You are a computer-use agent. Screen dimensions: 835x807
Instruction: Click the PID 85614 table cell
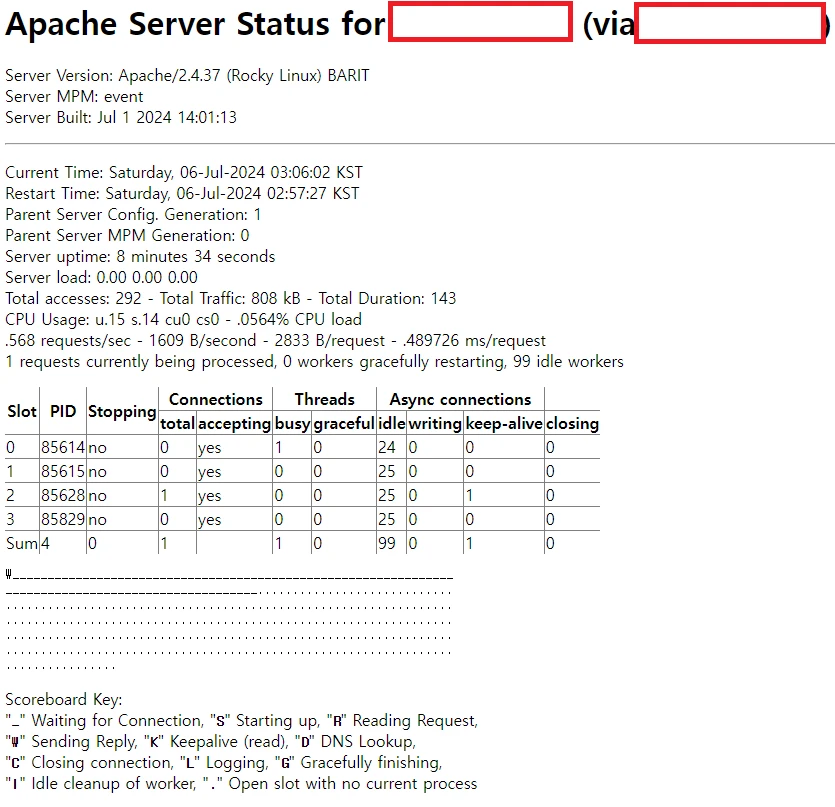tap(63, 448)
